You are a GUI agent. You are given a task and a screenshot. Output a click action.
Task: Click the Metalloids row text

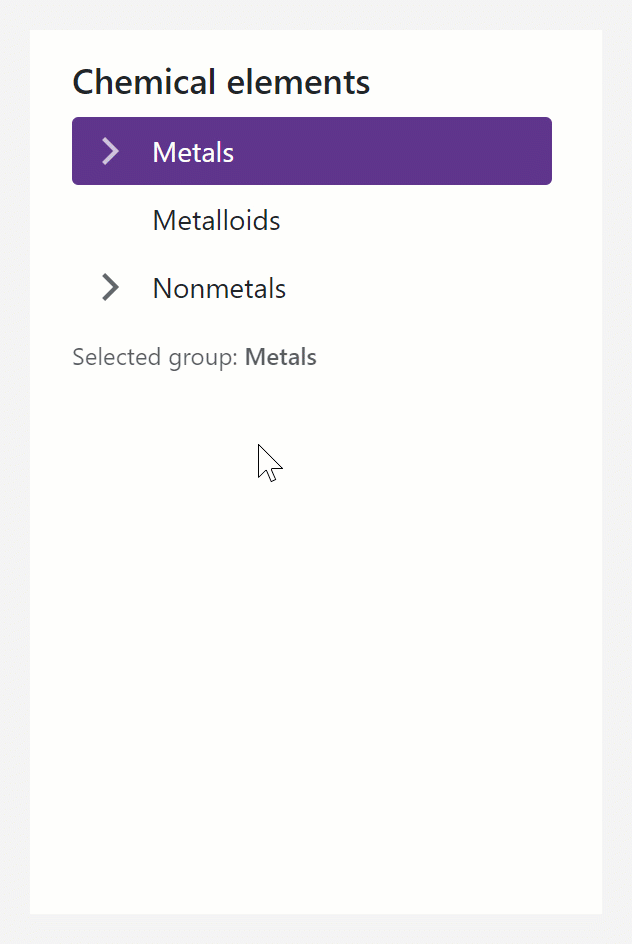click(216, 220)
